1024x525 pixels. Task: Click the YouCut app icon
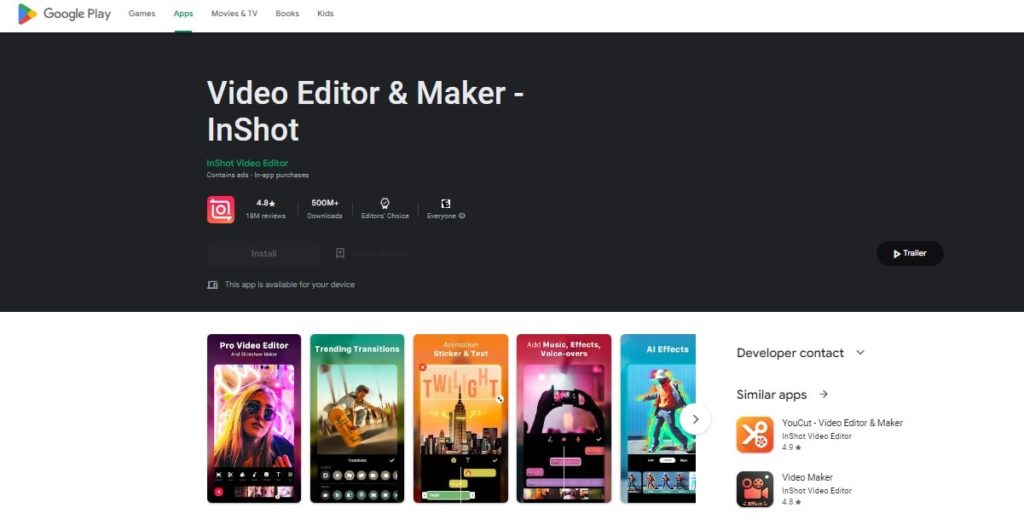point(755,435)
